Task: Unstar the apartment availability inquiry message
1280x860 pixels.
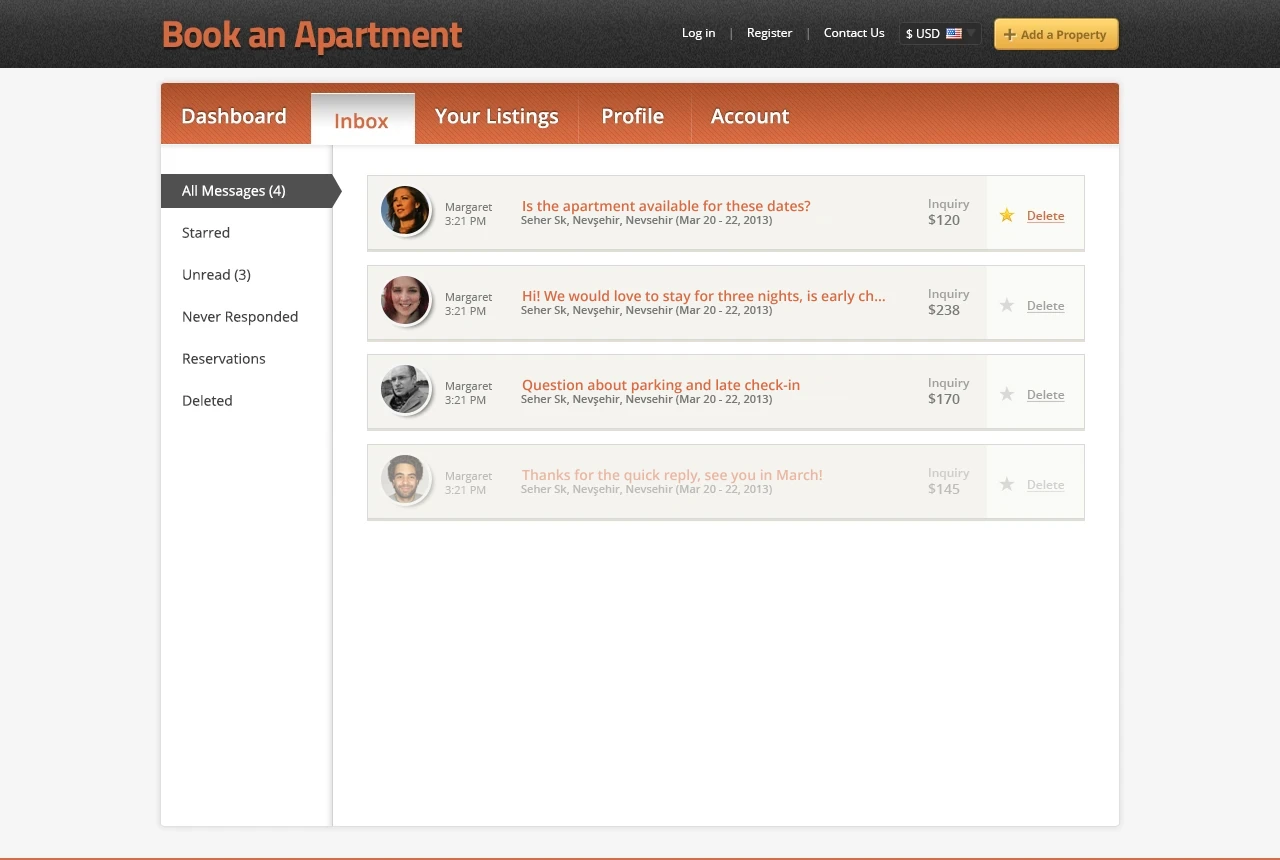Action: click(x=1007, y=215)
